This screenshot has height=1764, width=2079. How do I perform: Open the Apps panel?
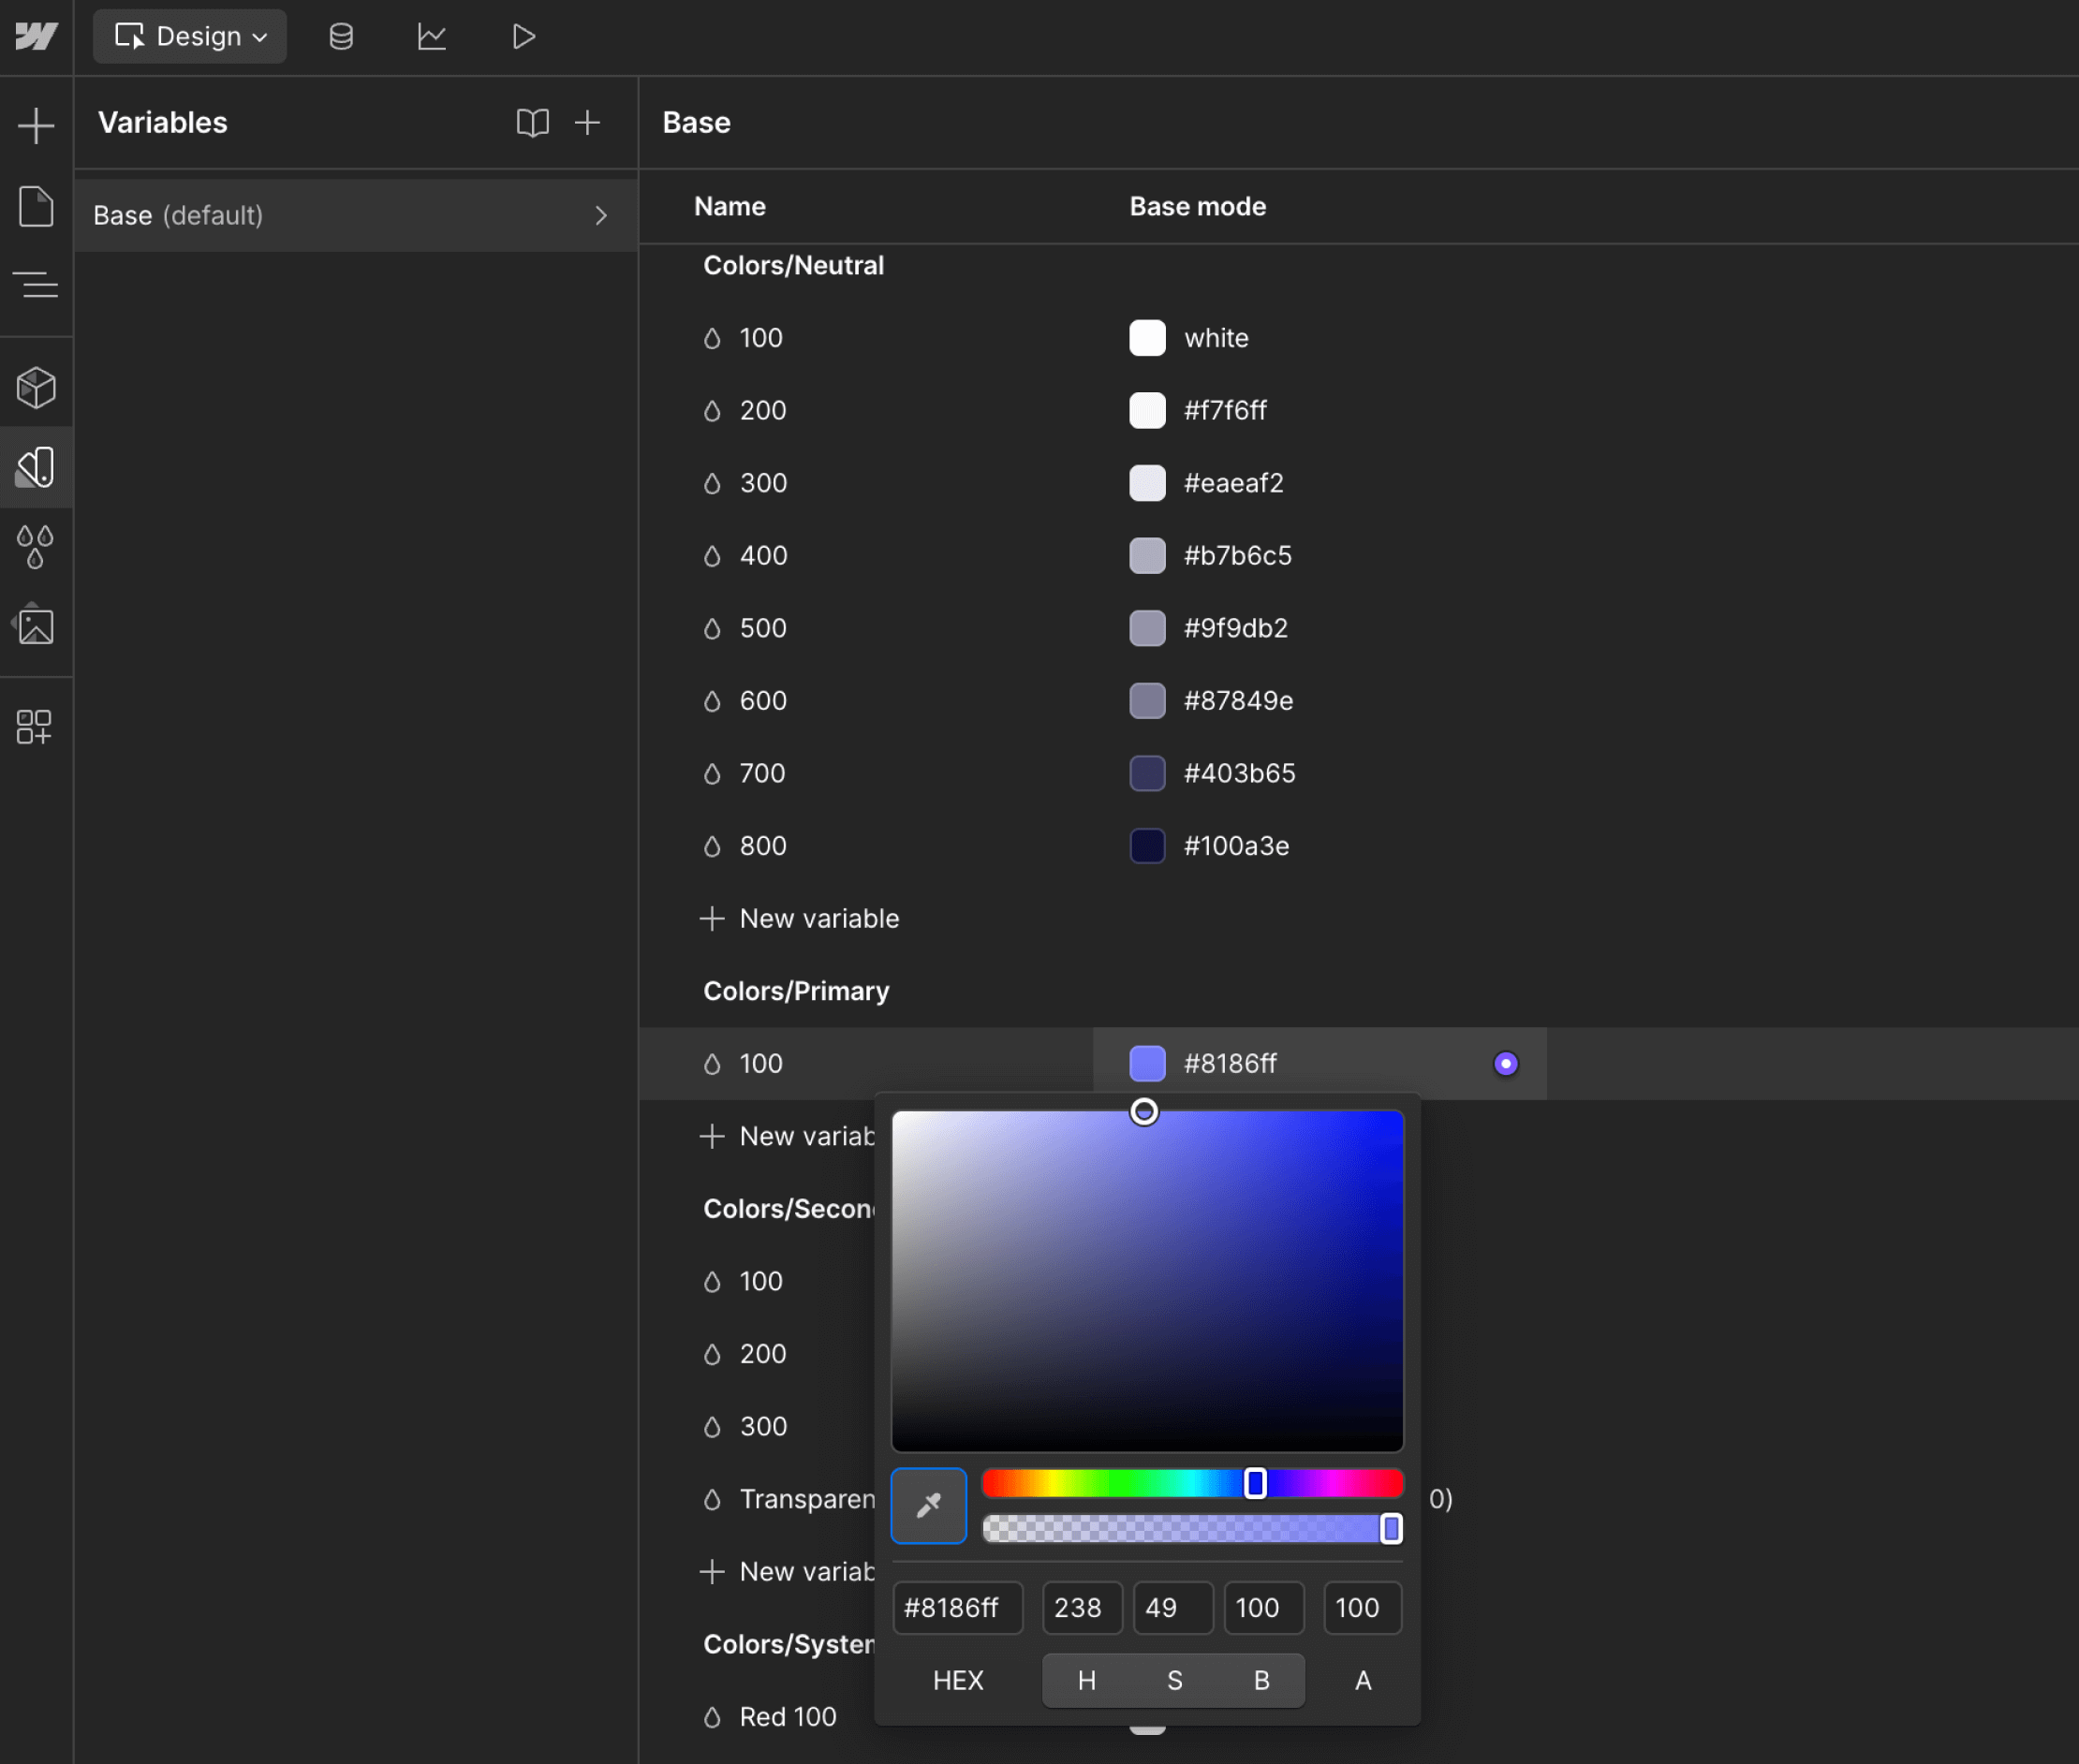tap(37, 727)
